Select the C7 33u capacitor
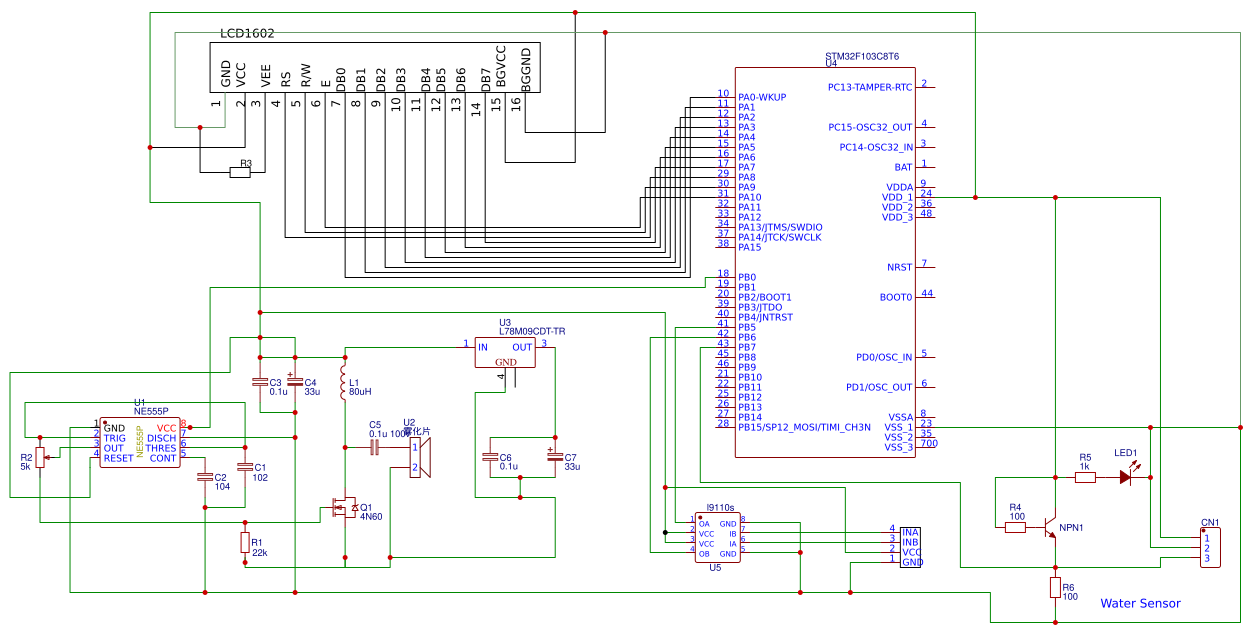 (554, 457)
